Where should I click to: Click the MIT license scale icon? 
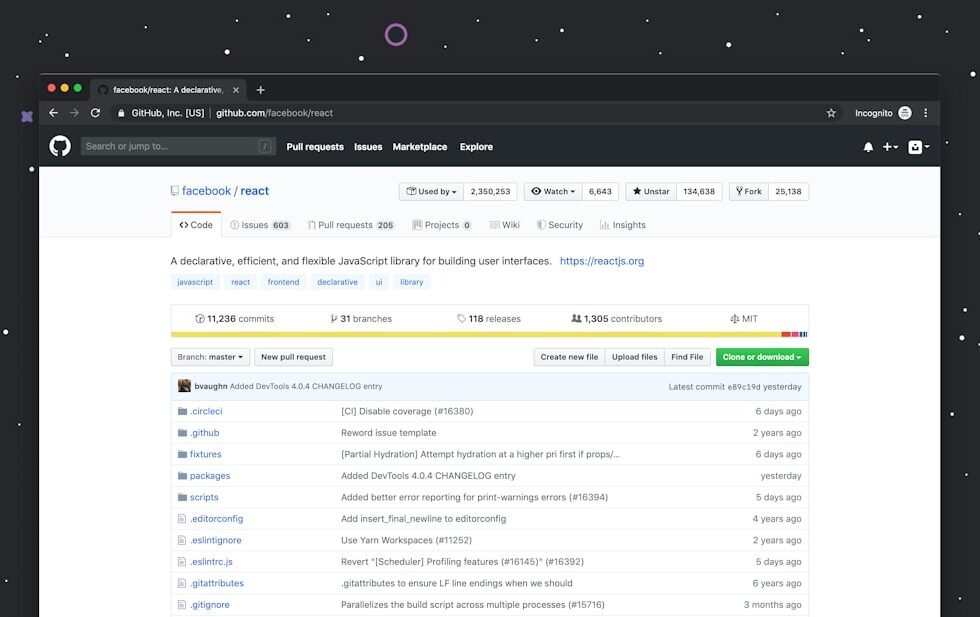(734, 319)
